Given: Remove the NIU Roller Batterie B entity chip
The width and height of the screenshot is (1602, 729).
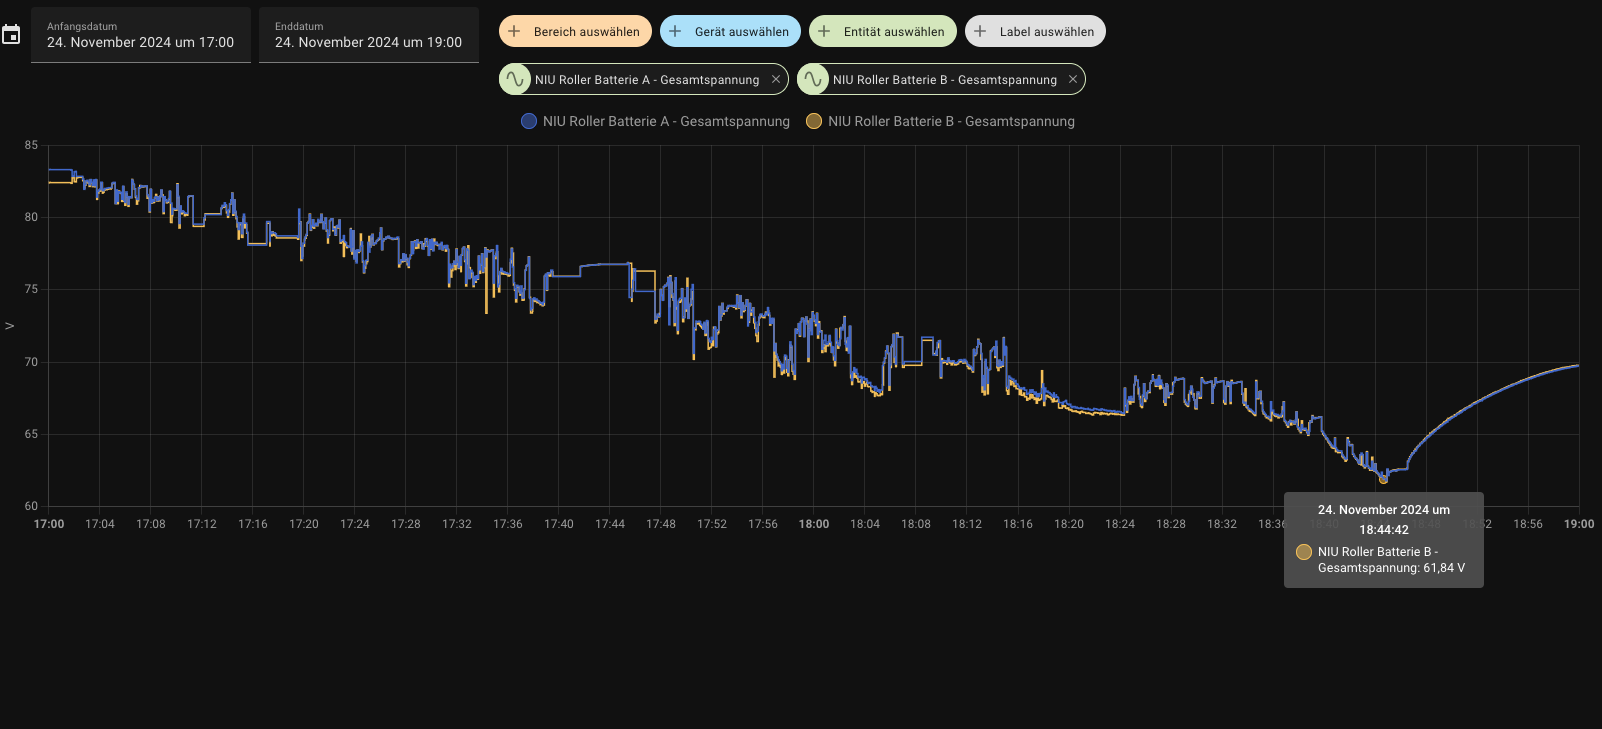Looking at the screenshot, I should coord(1073,79).
